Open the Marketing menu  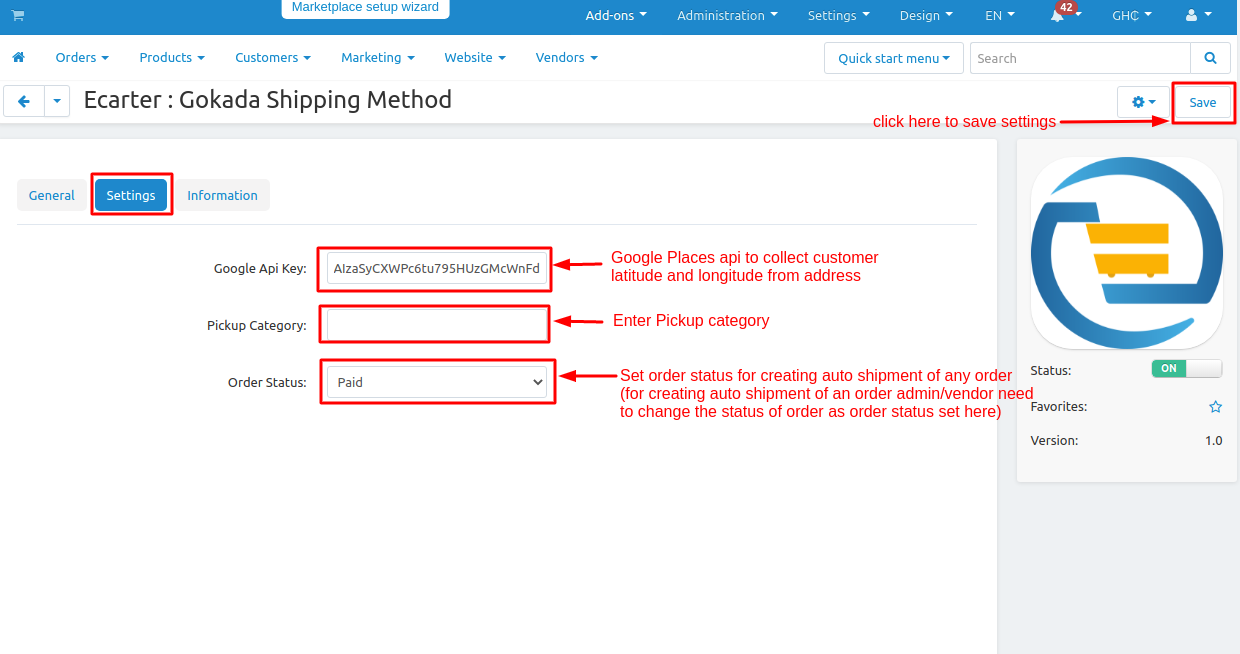(x=378, y=57)
